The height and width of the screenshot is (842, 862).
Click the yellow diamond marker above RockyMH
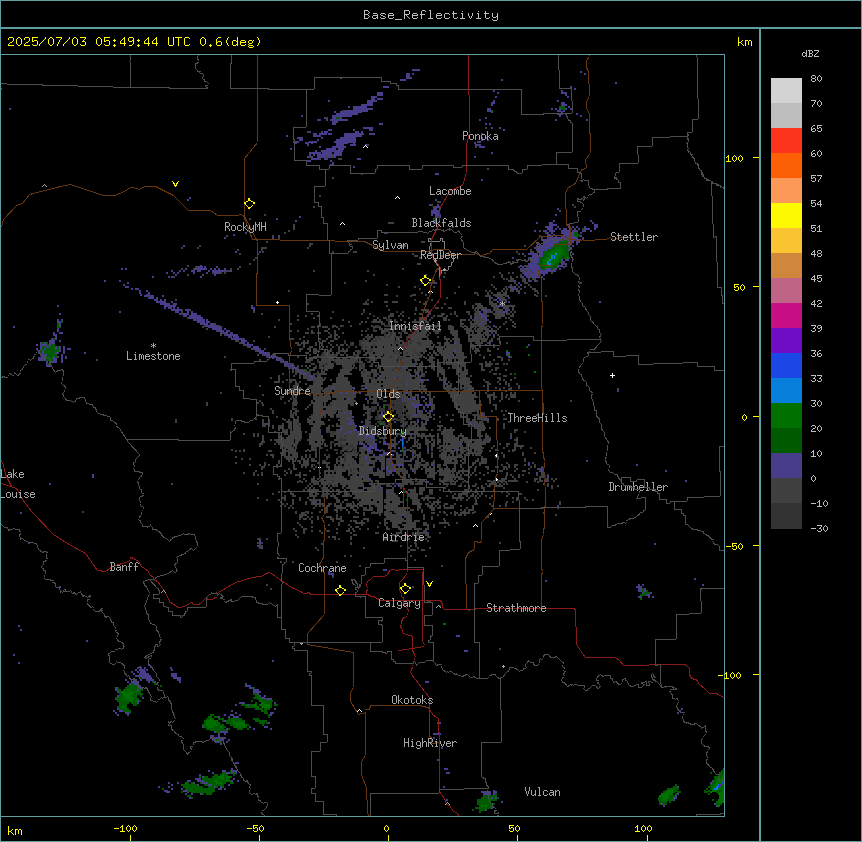coord(249,203)
